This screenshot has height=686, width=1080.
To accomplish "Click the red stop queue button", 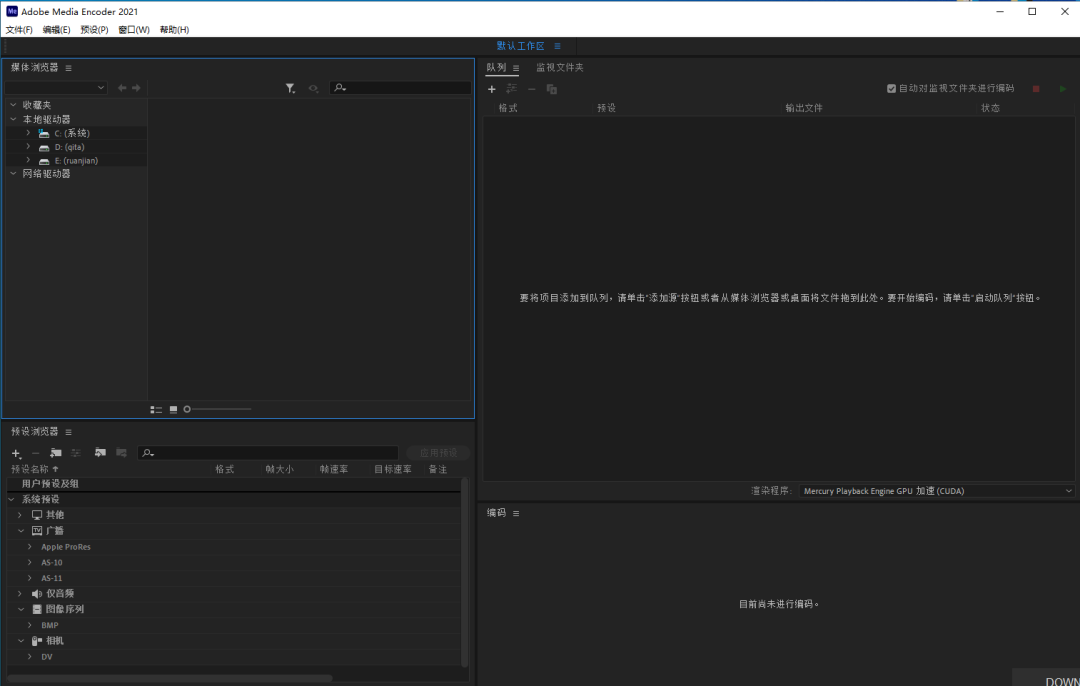I will (x=1036, y=89).
